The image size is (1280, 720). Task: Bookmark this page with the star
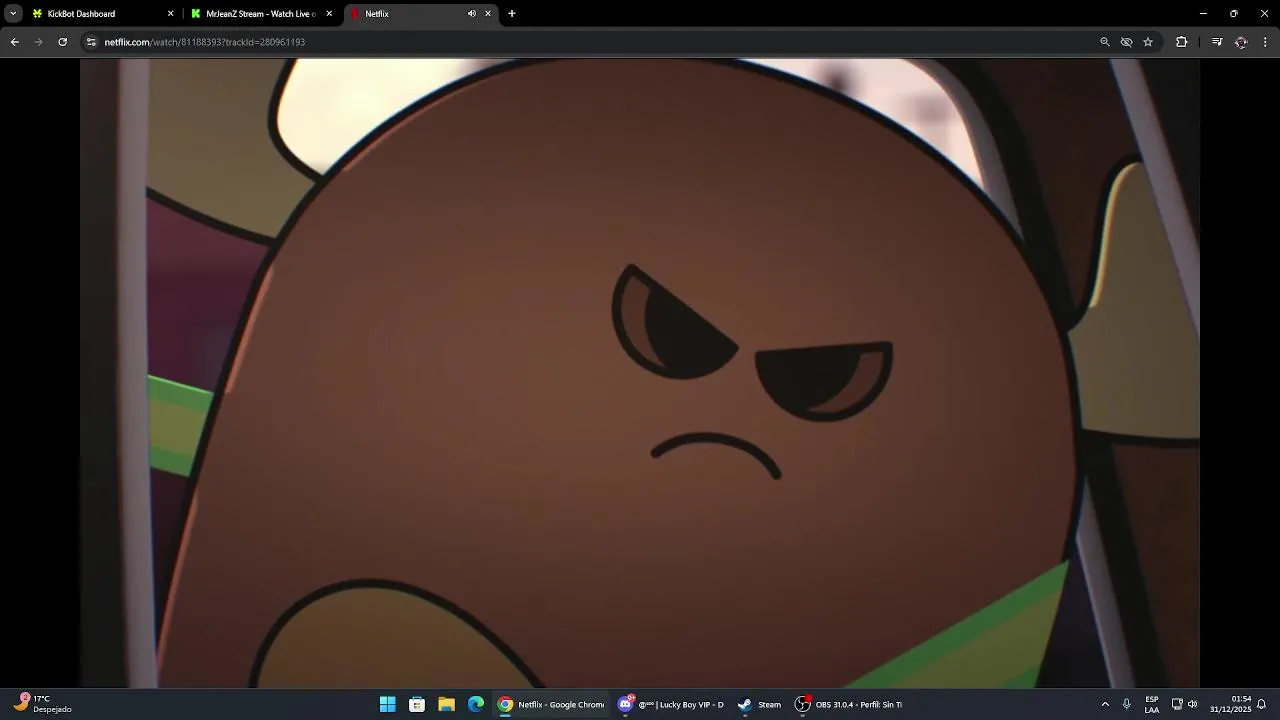tap(1148, 42)
